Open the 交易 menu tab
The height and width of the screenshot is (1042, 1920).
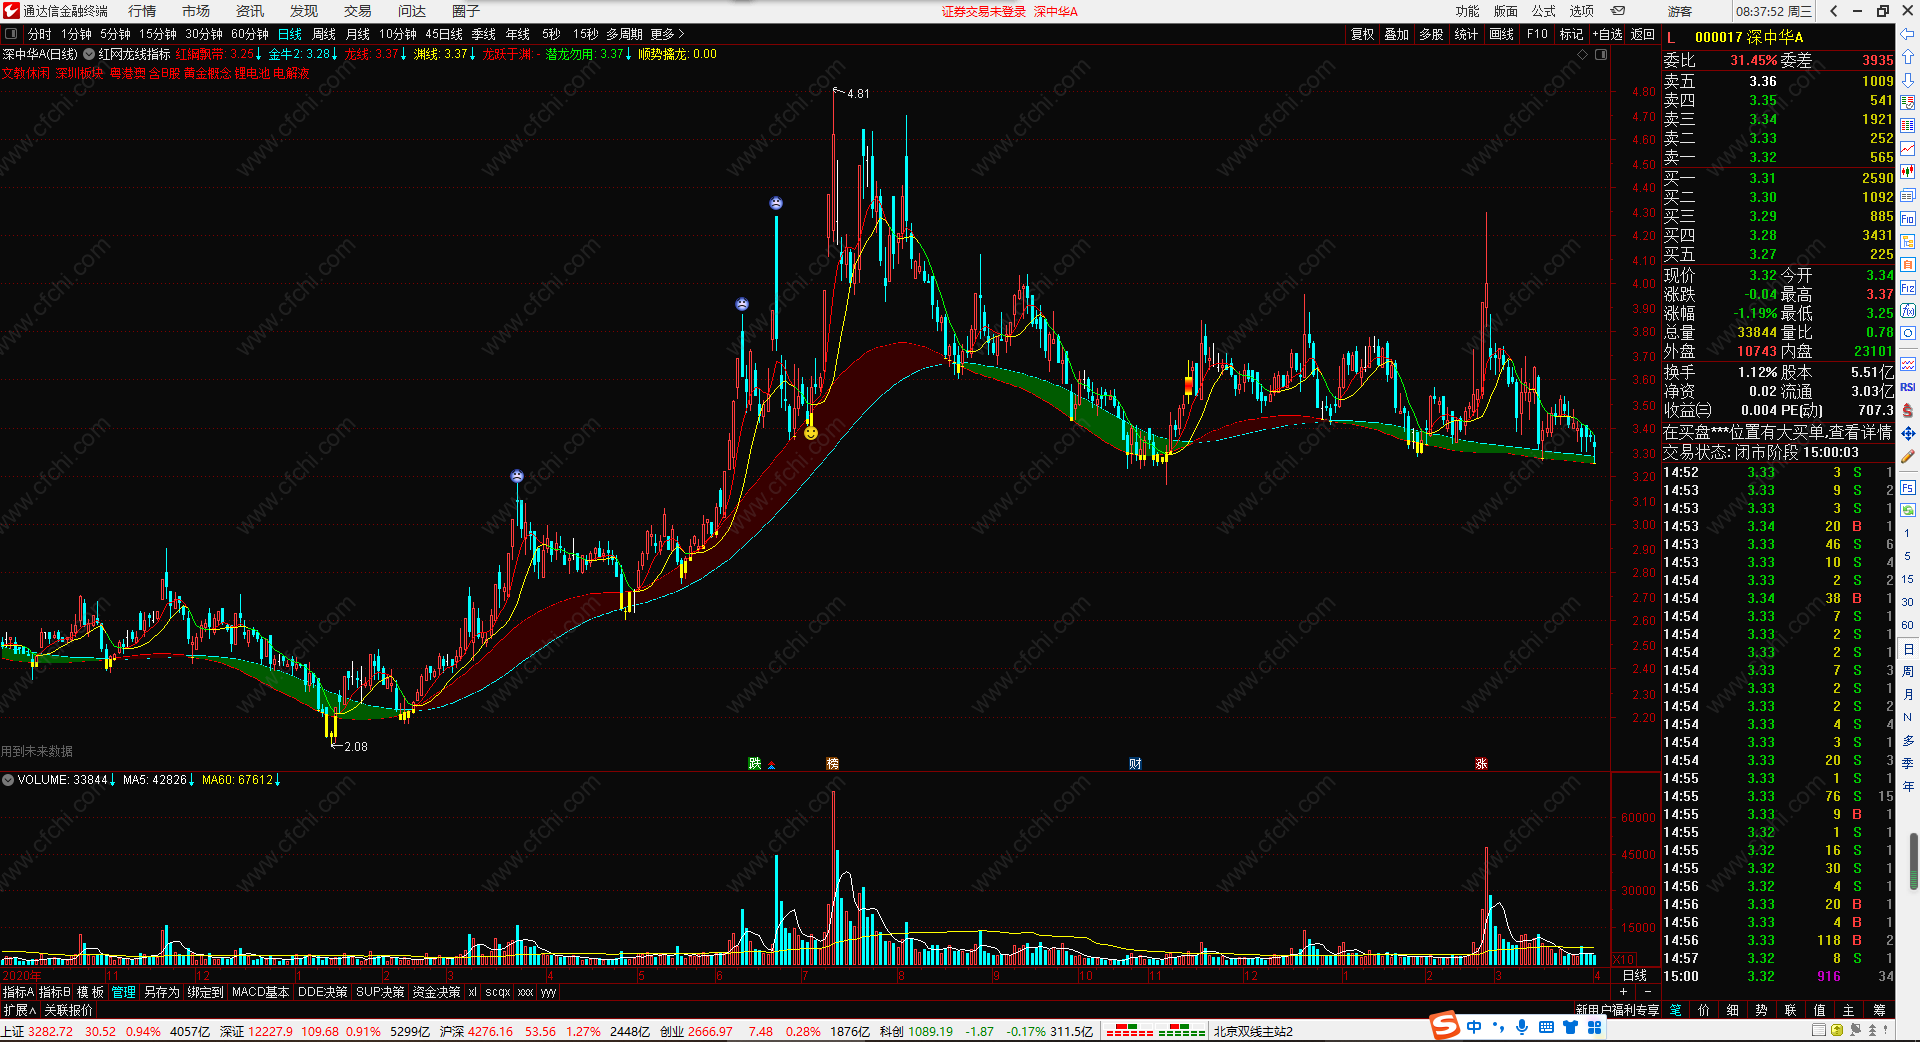pos(358,11)
